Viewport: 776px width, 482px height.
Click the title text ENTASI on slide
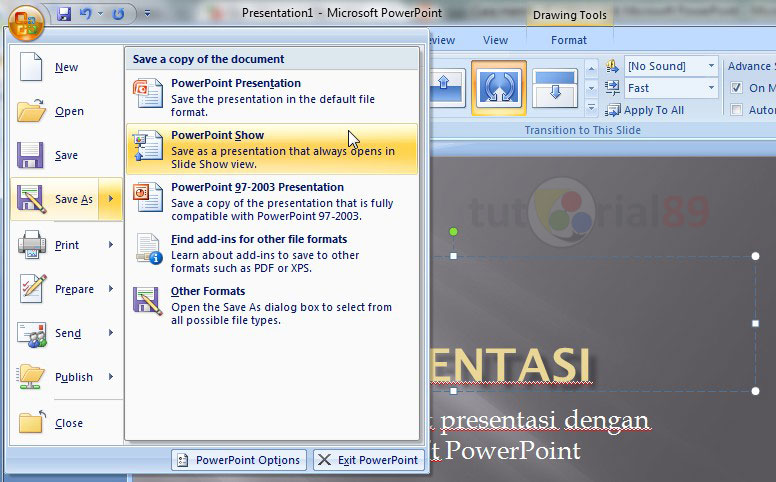point(511,365)
